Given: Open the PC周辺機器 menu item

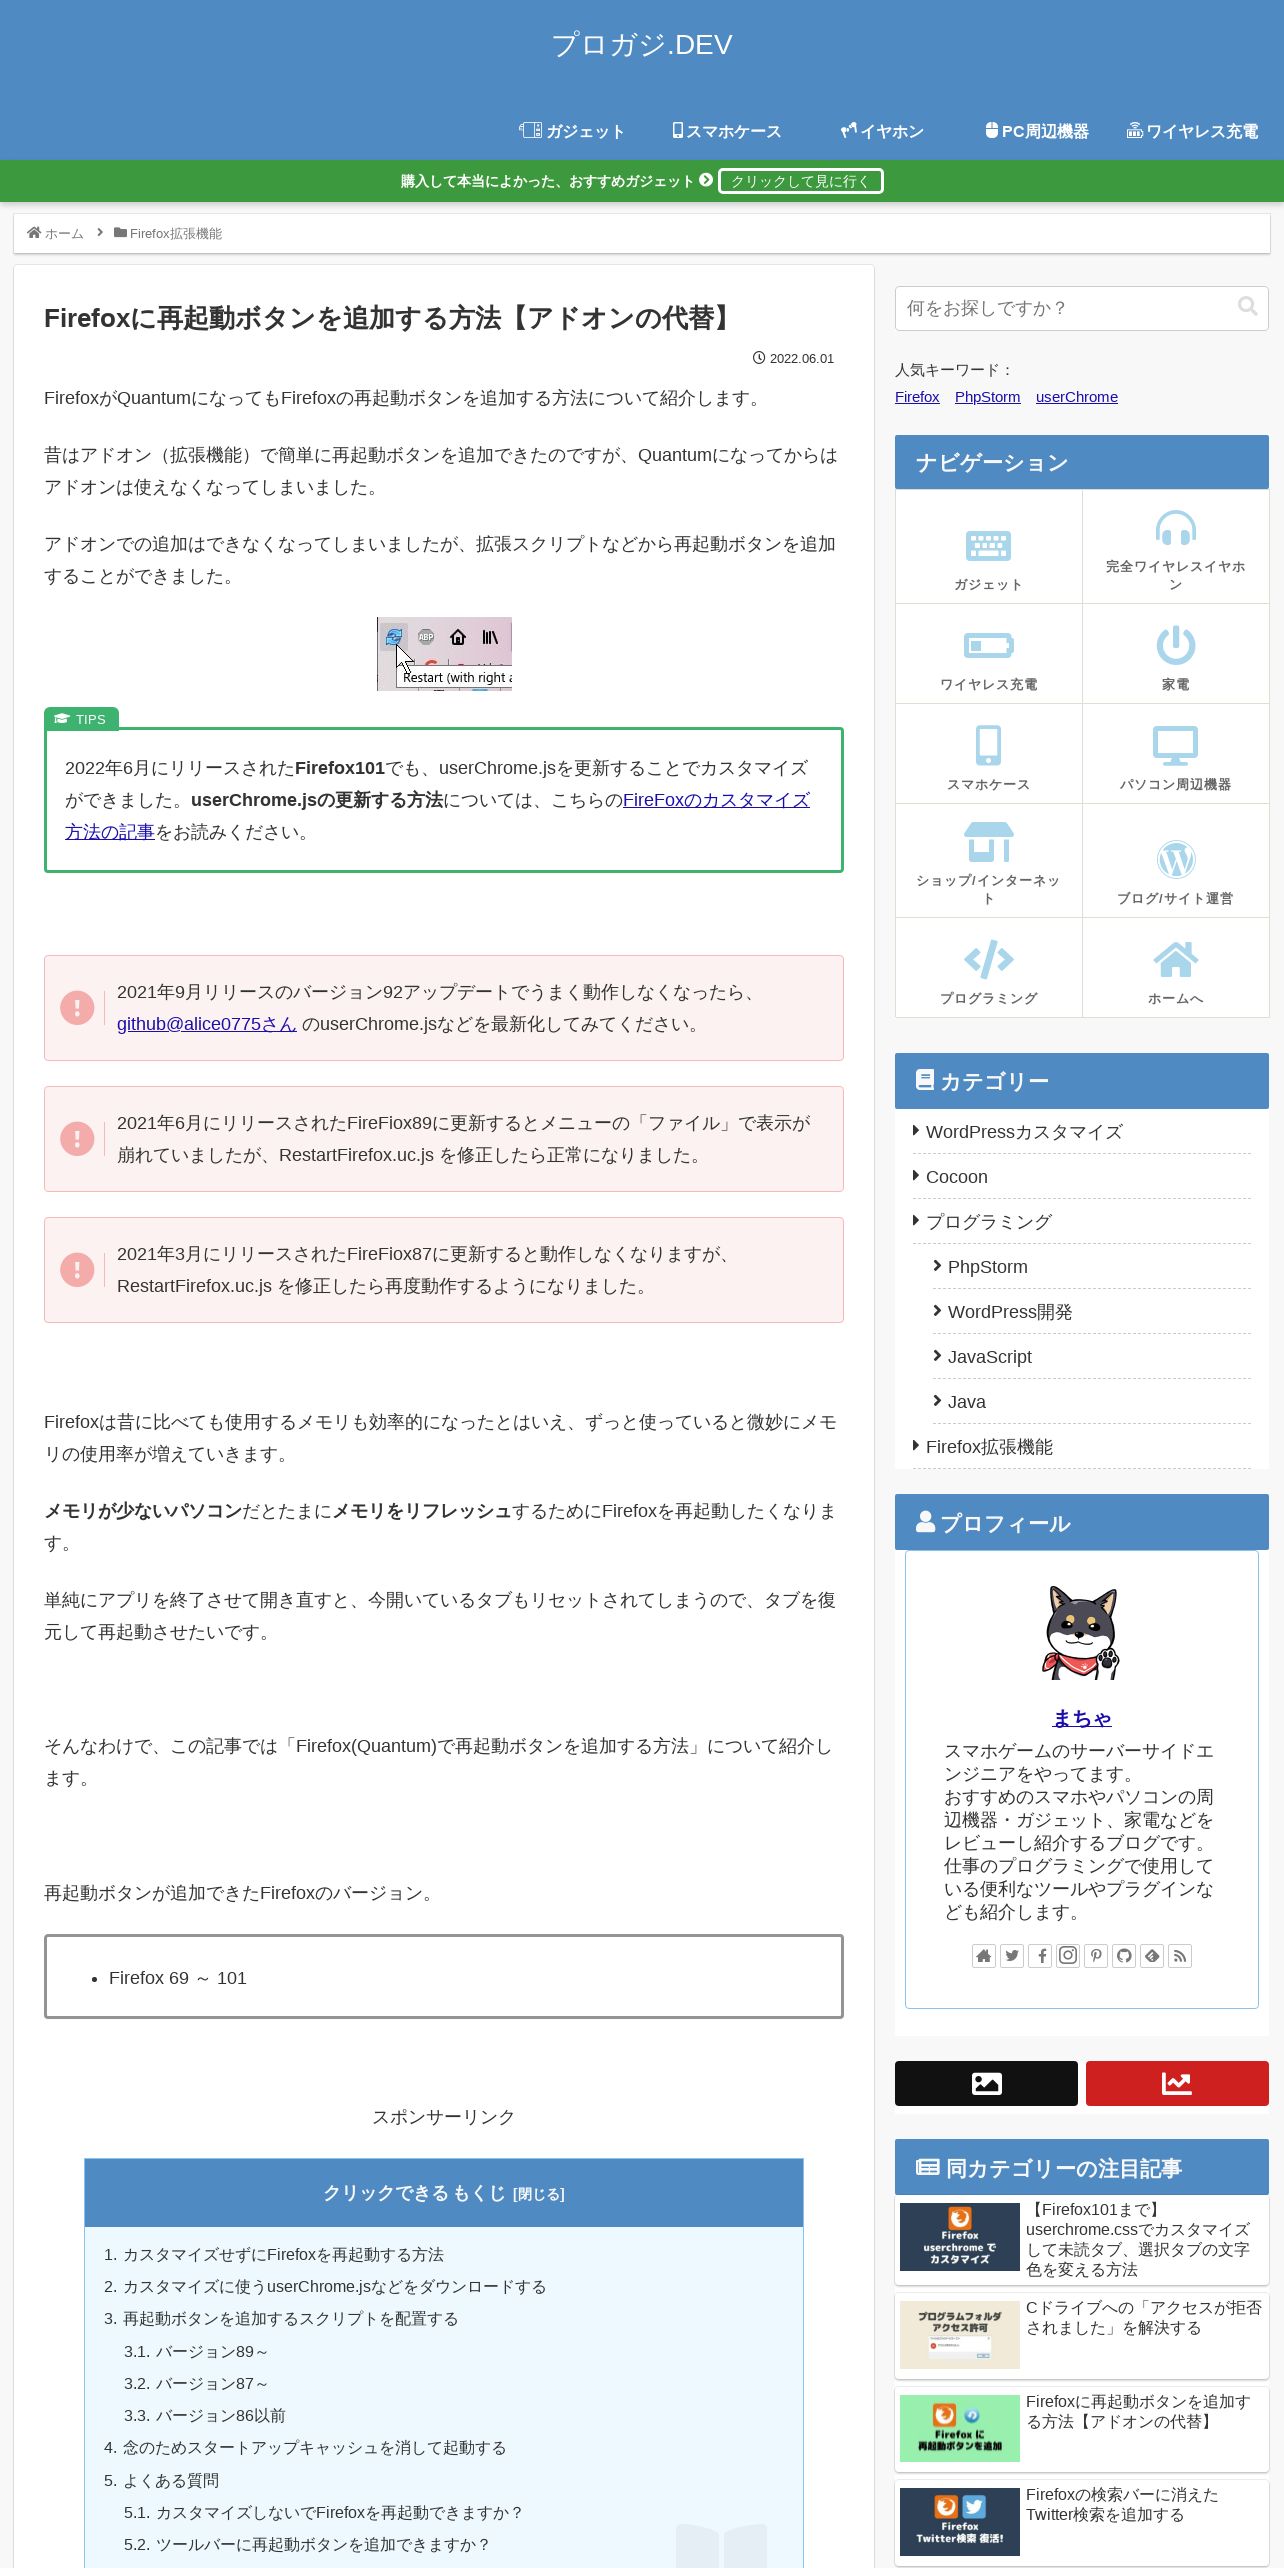Looking at the screenshot, I should 1037,131.
